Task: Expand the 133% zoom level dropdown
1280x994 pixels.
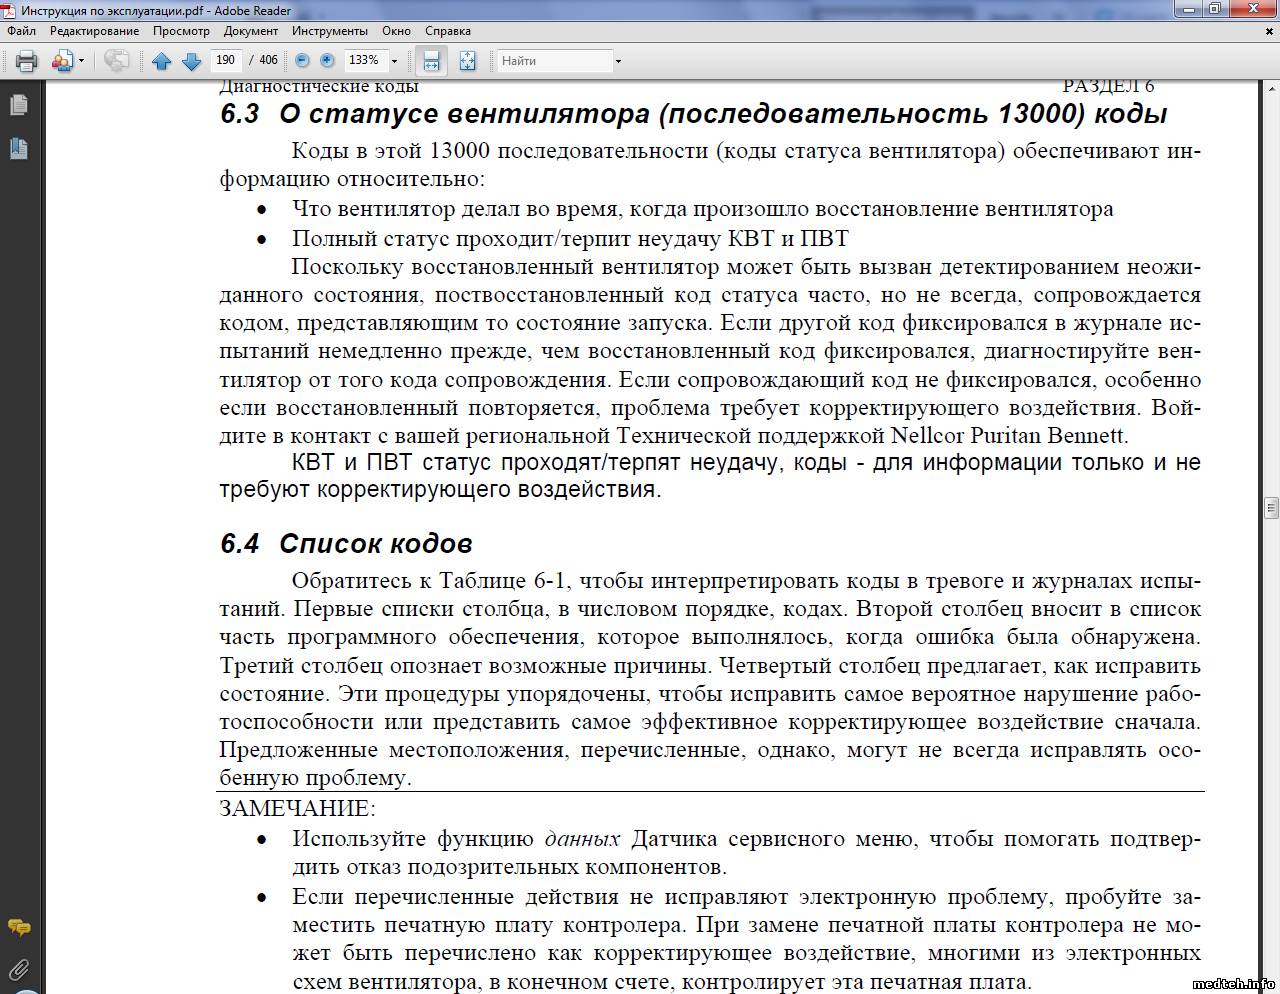Action: (394, 61)
